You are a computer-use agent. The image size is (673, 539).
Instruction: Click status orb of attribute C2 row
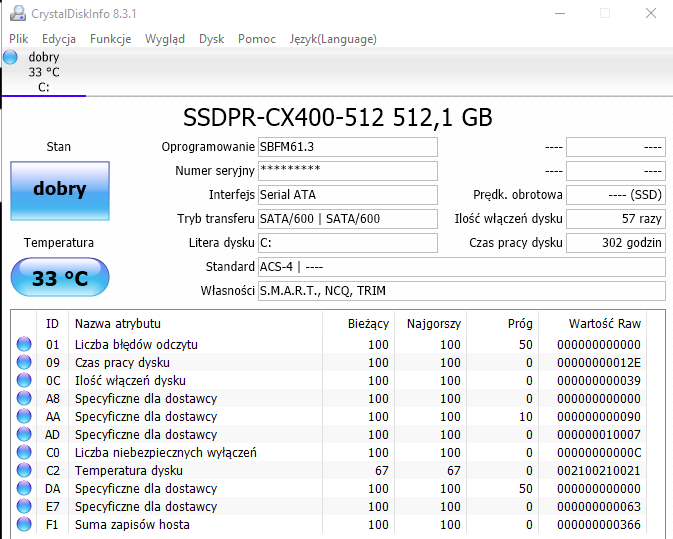coord(24,470)
